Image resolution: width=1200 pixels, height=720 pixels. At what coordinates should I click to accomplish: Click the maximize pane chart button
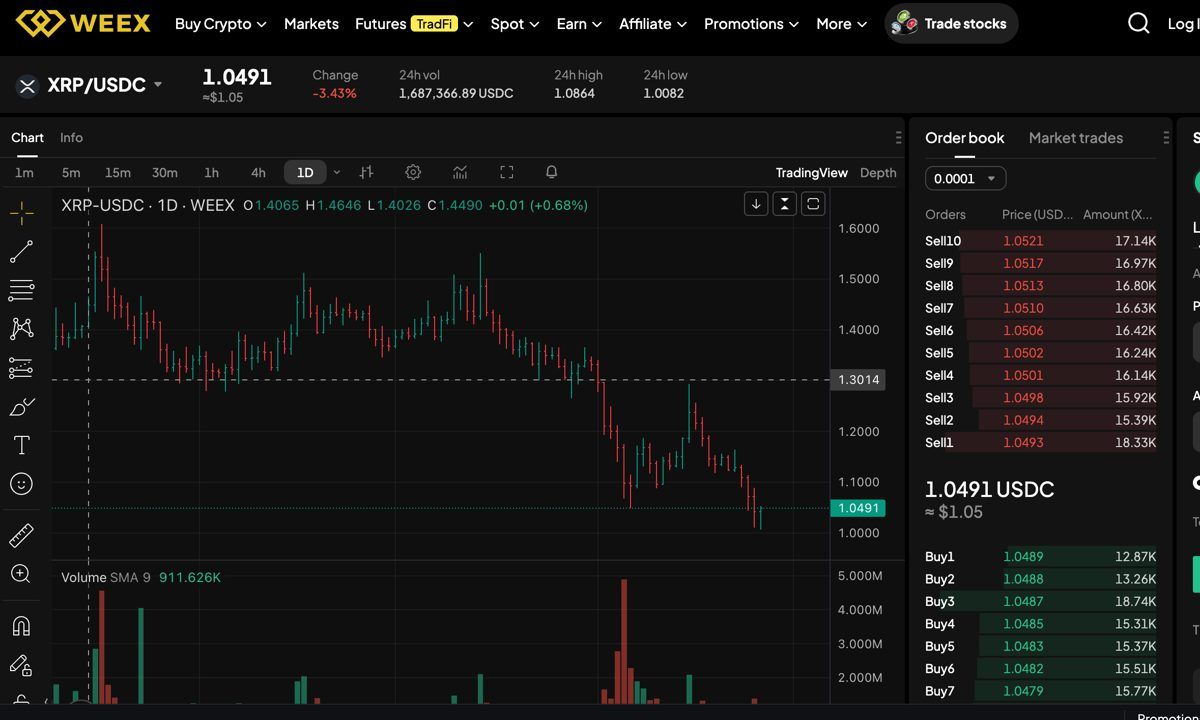[814, 204]
